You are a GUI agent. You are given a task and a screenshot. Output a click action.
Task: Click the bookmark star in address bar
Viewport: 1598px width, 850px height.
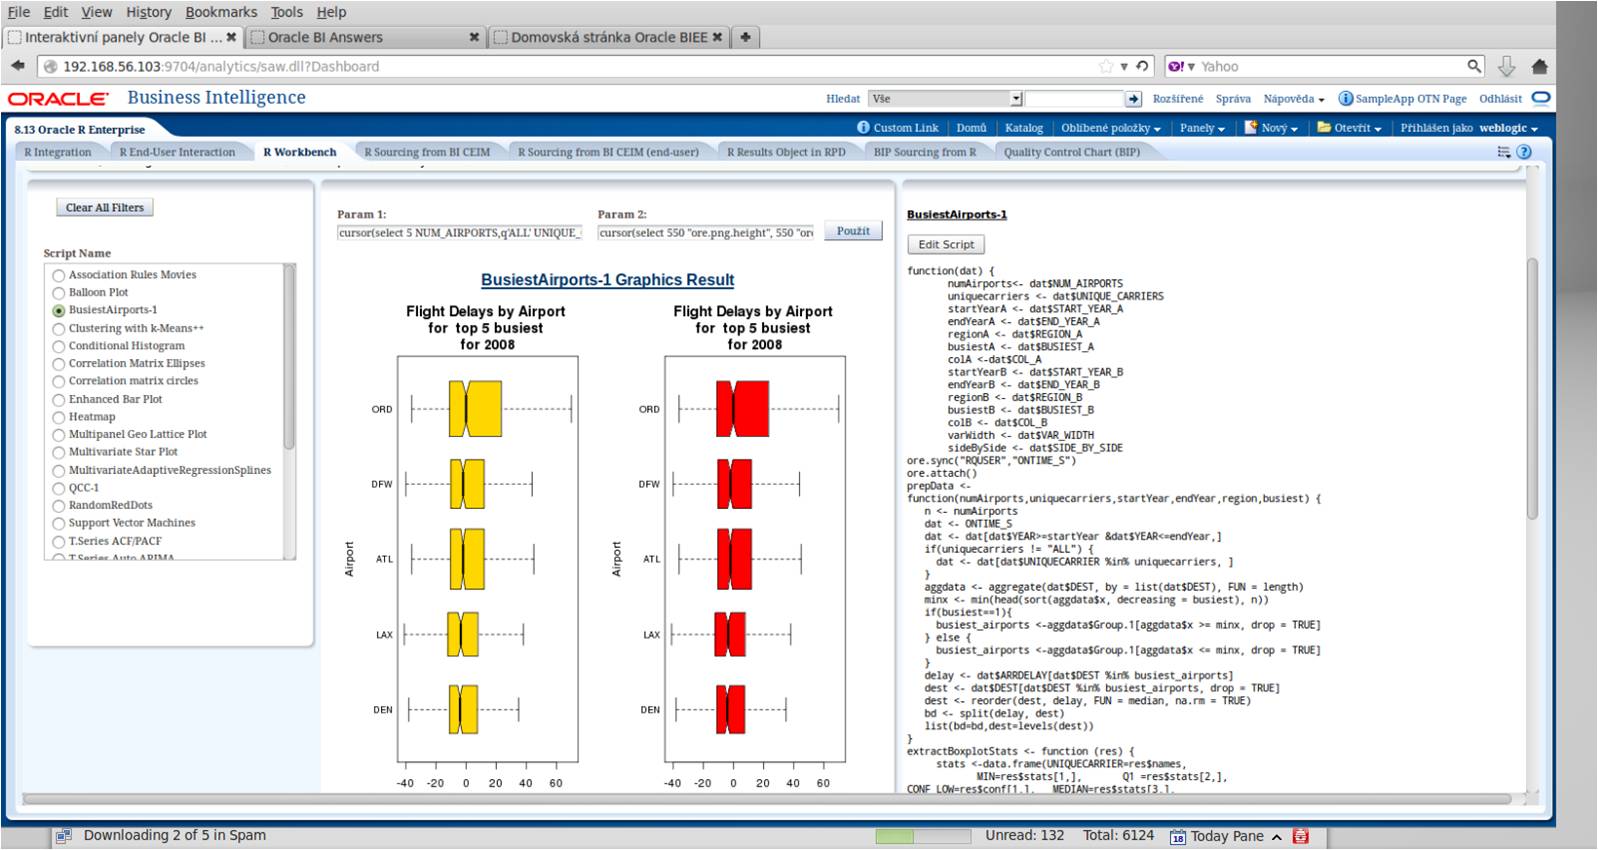point(1106,66)
